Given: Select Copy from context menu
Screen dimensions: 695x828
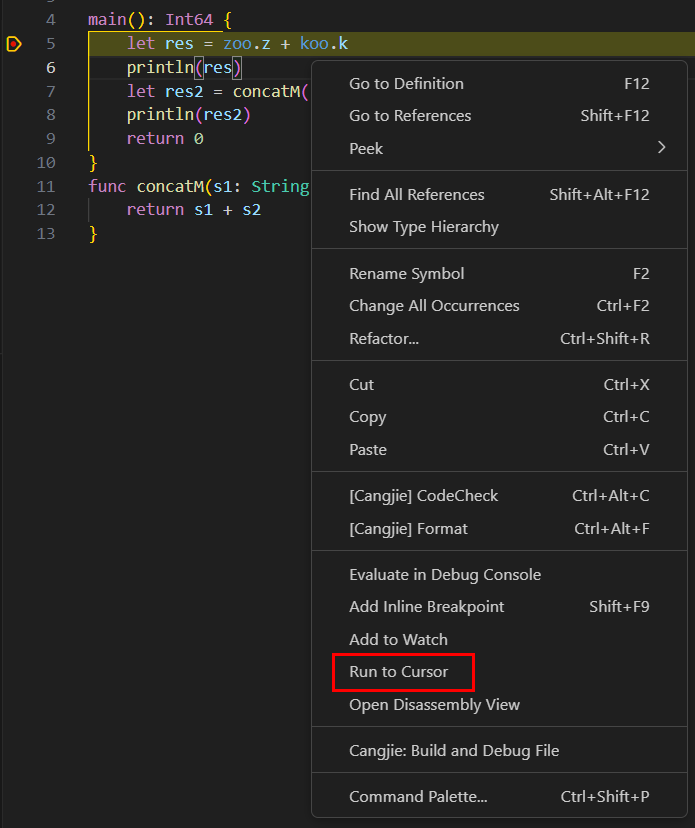Looking at the screenshot, I should [x=367, y=417].
